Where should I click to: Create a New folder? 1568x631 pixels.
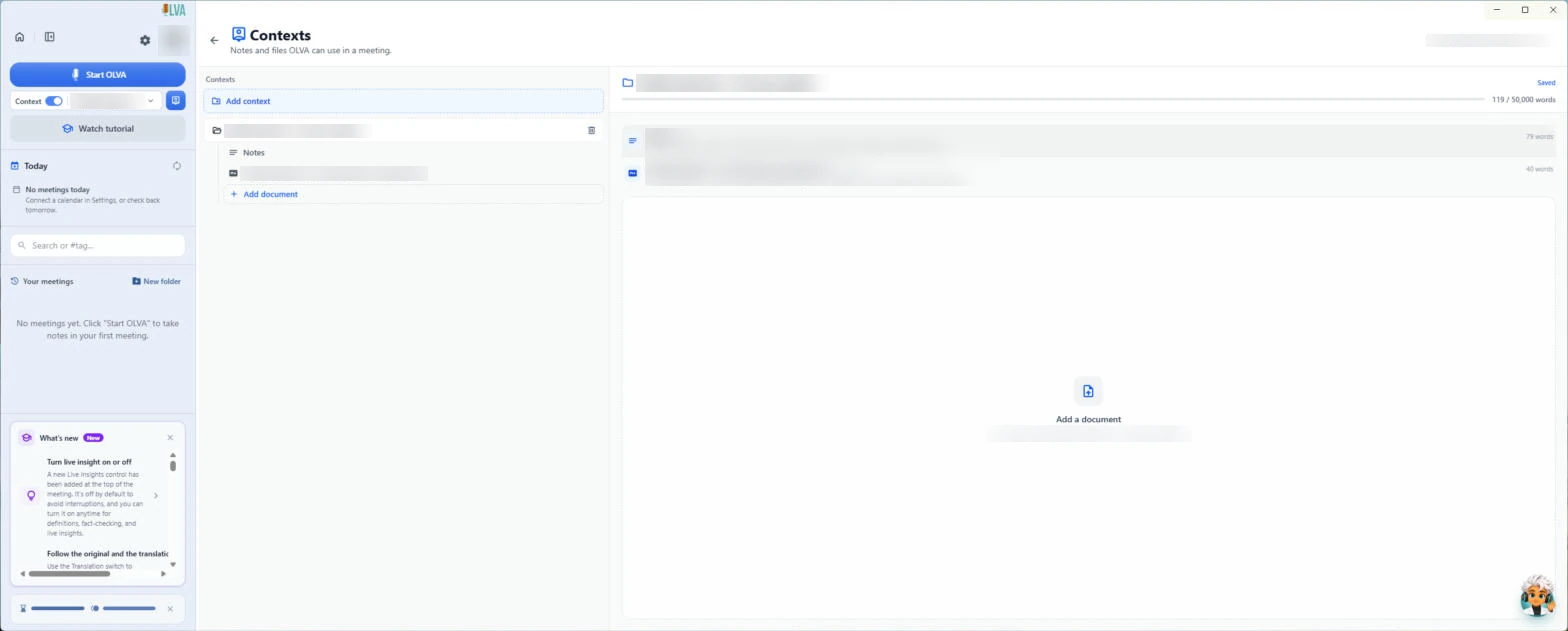point(156,281)
